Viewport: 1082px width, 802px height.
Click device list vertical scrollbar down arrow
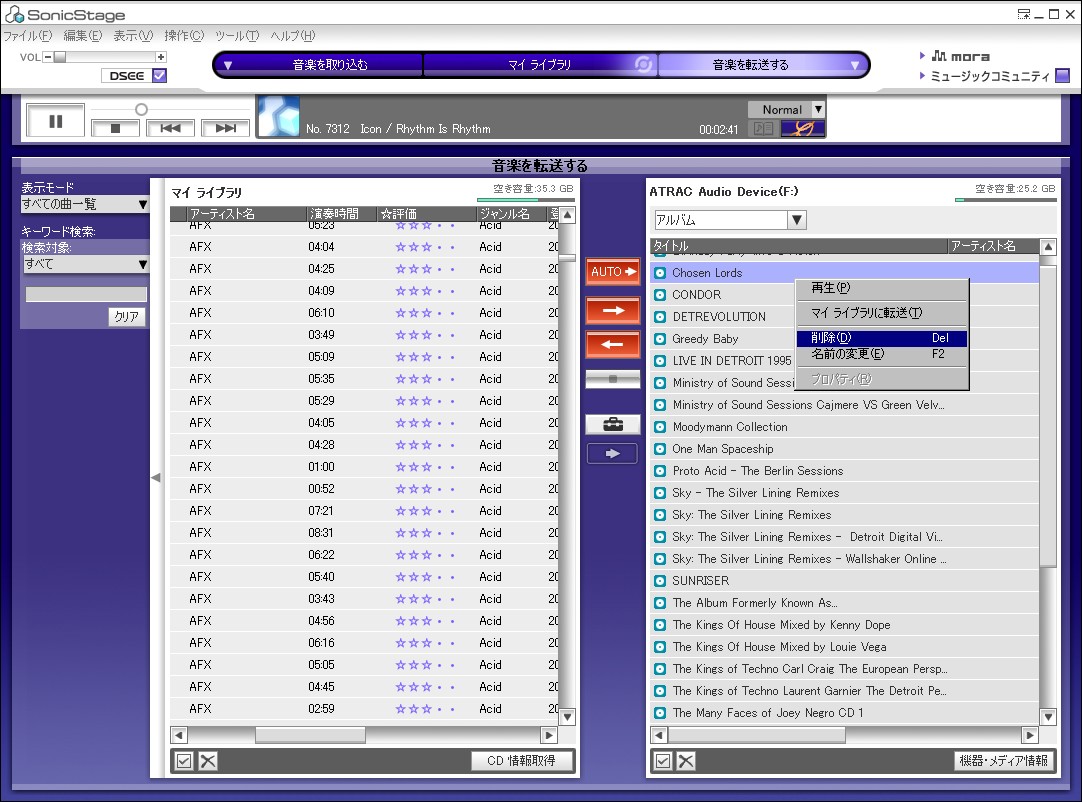[1048, 717]
